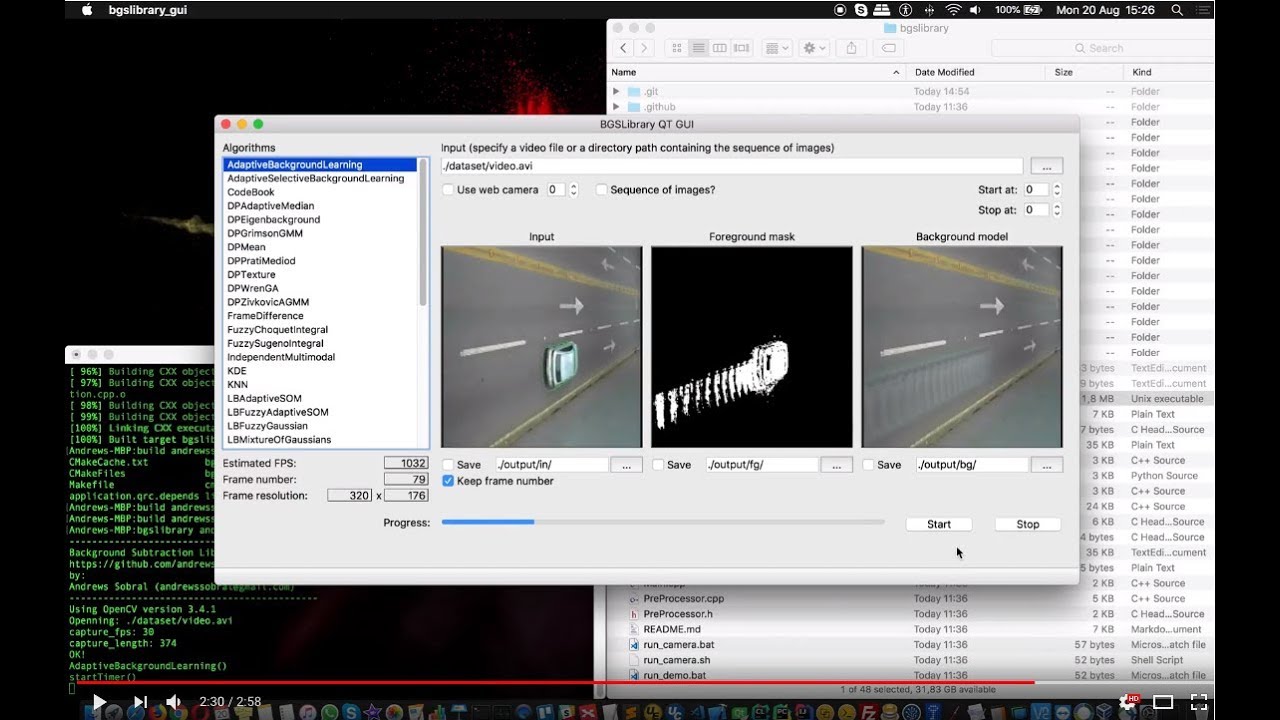Go back in Finder window

[624, 48]
